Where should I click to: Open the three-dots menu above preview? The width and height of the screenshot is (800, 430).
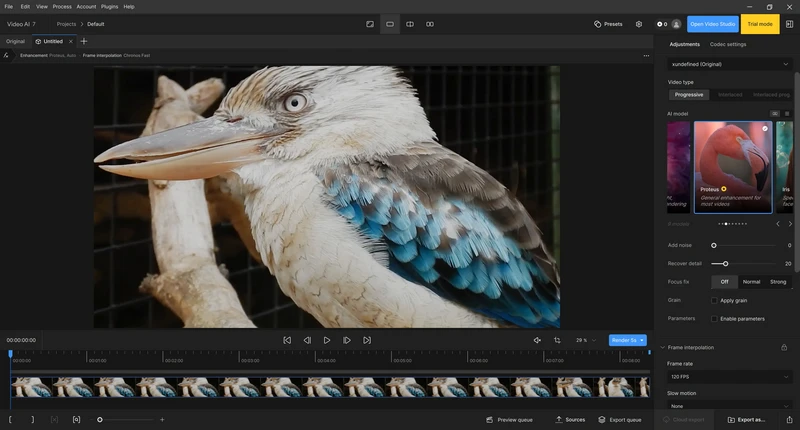(646, 56)
